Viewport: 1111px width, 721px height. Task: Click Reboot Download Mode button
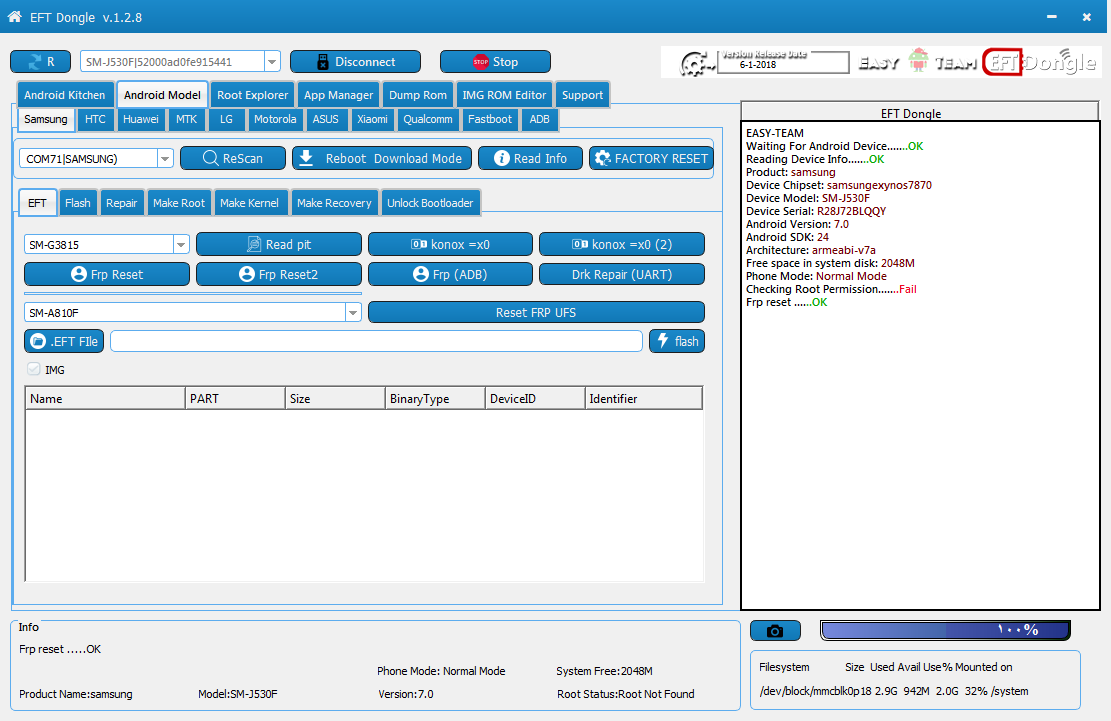382,158
